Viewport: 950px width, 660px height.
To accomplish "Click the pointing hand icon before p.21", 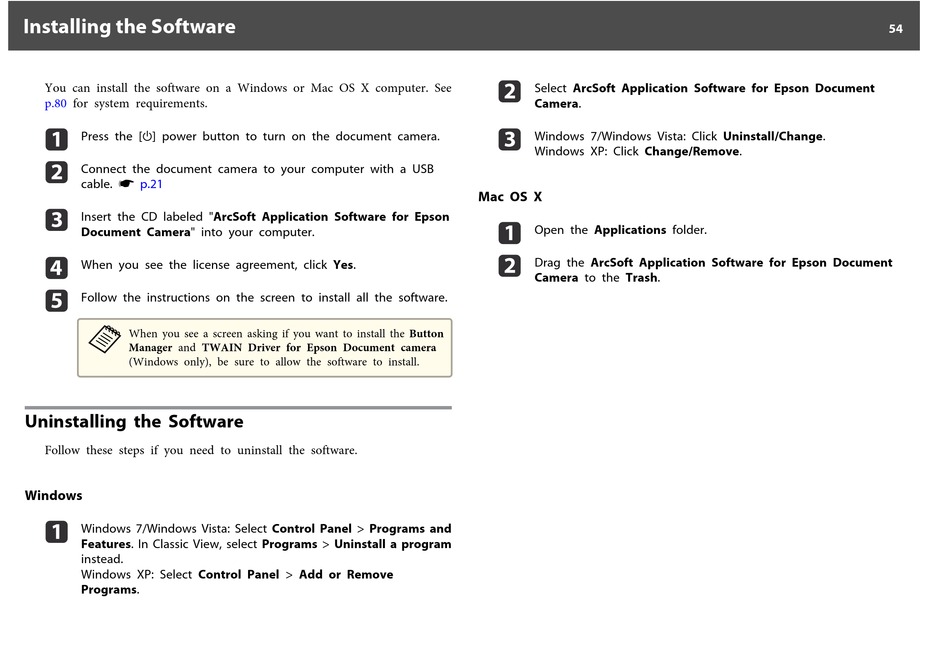I will click(x=126, y=184).
